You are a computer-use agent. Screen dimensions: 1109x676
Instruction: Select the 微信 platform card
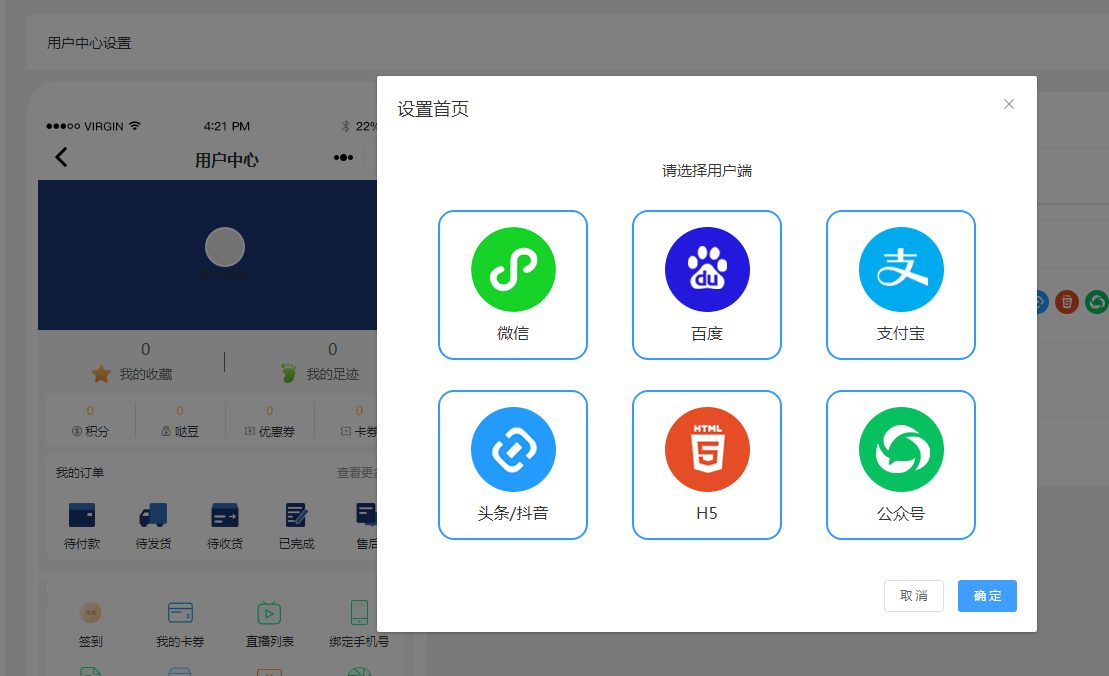coord(513,285)
